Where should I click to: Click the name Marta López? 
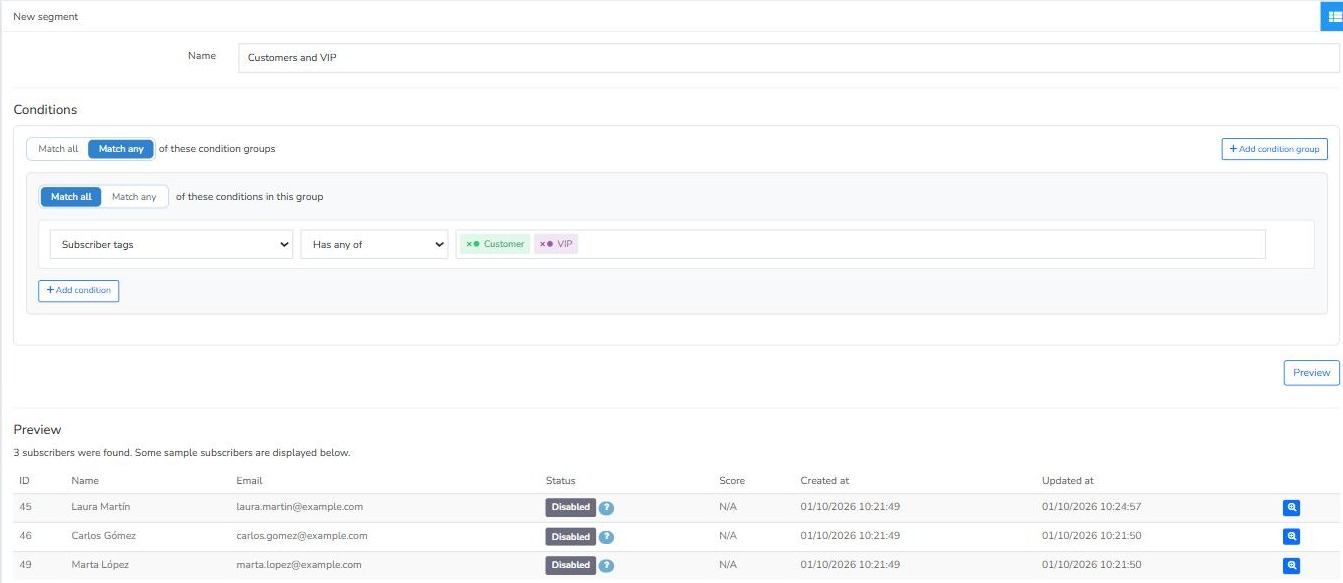(100, 565)
